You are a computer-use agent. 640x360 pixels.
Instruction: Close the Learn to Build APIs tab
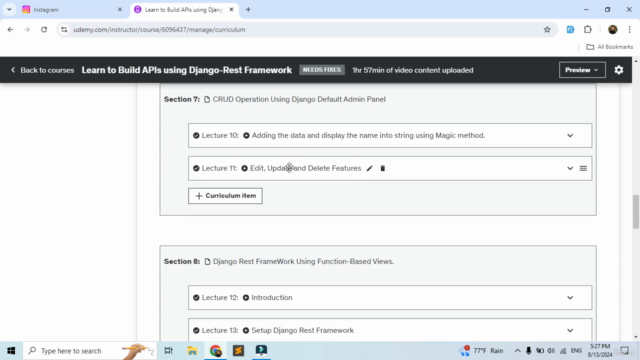[x=231, y=9]
